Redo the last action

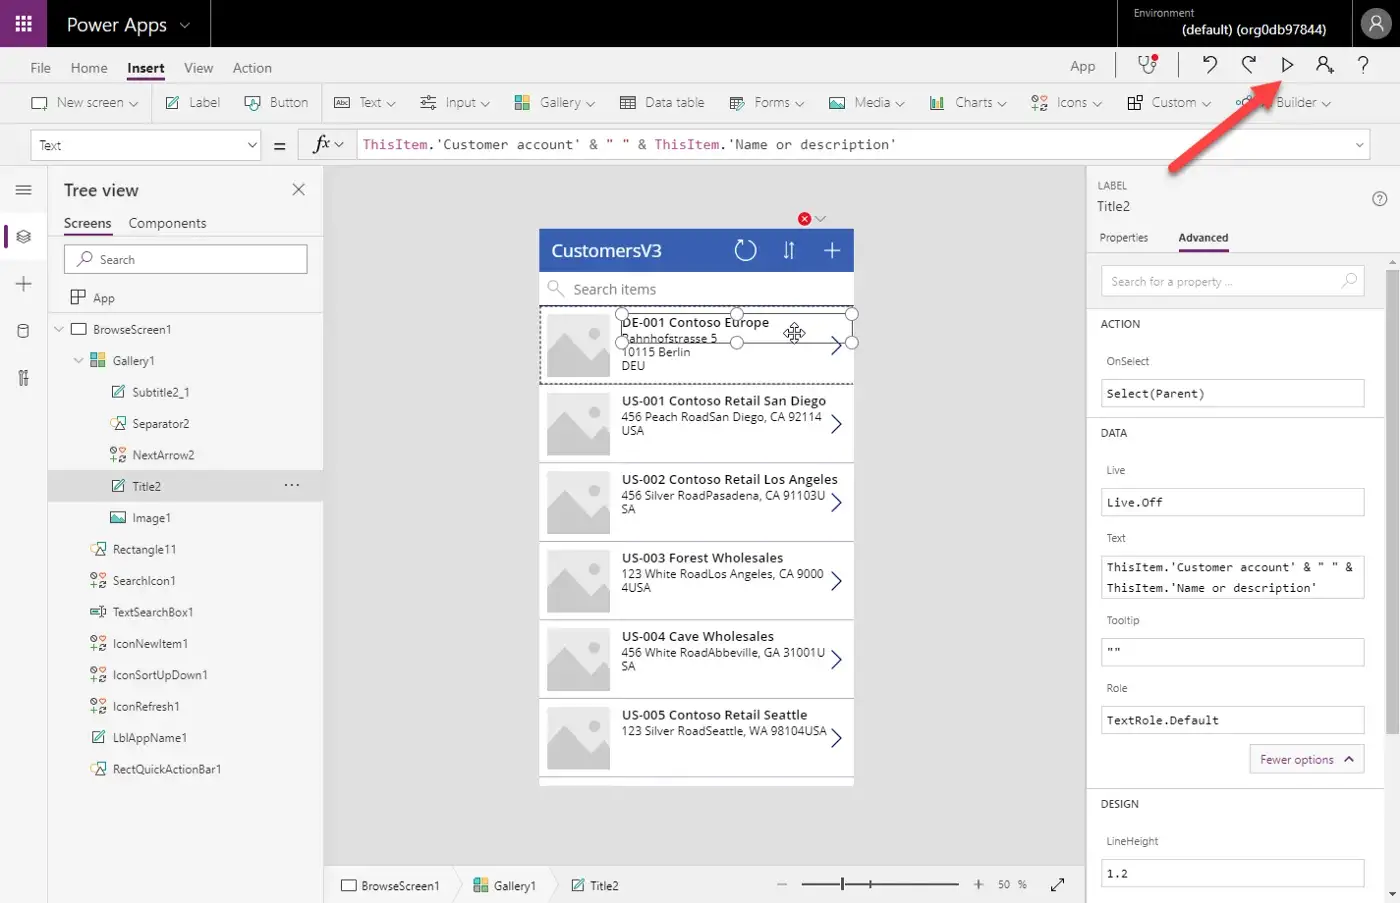(1249, 65)
